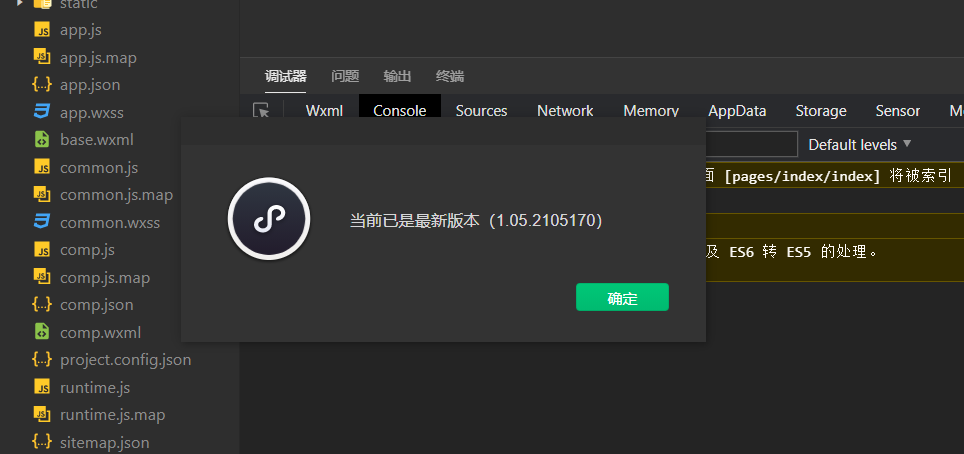Click the green icon beside base.wxml

tap(41, 140)
